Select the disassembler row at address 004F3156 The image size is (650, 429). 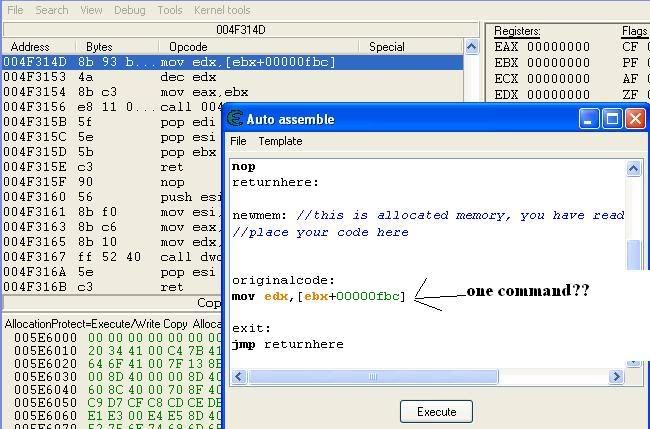click(110, 106)
